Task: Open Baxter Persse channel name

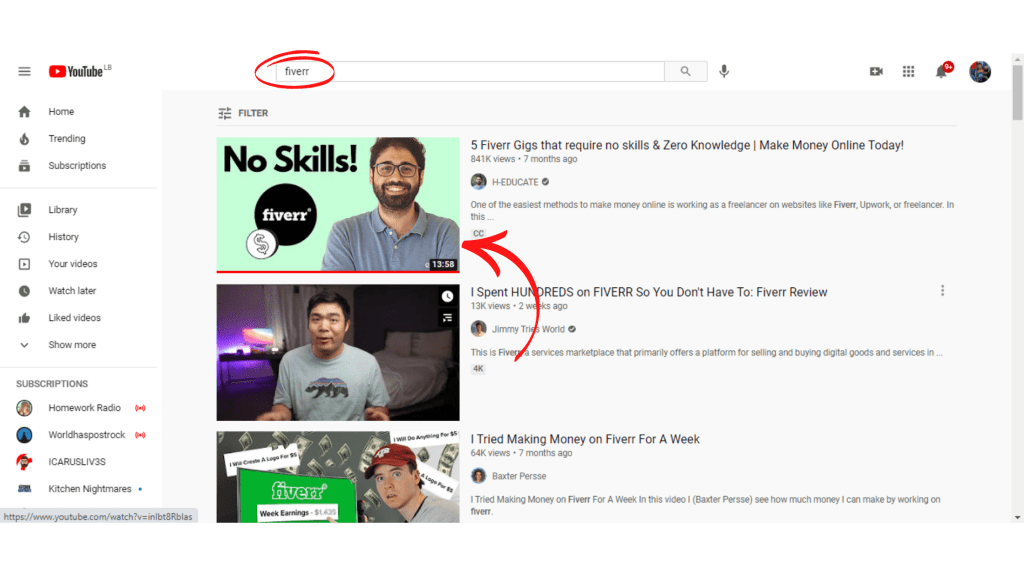Action: (519, 476)
